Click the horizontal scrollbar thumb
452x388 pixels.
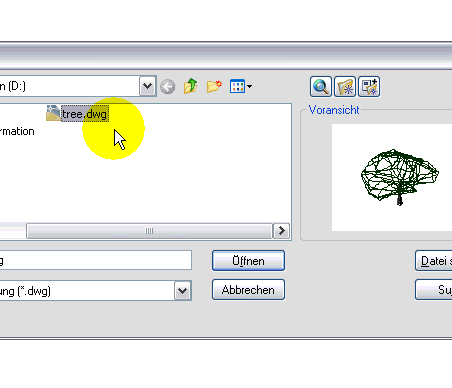click(149, 231)
